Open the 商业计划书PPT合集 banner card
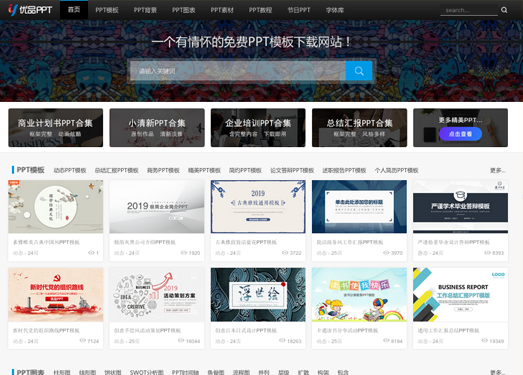 pyautogui.click(x=56, y=127)
